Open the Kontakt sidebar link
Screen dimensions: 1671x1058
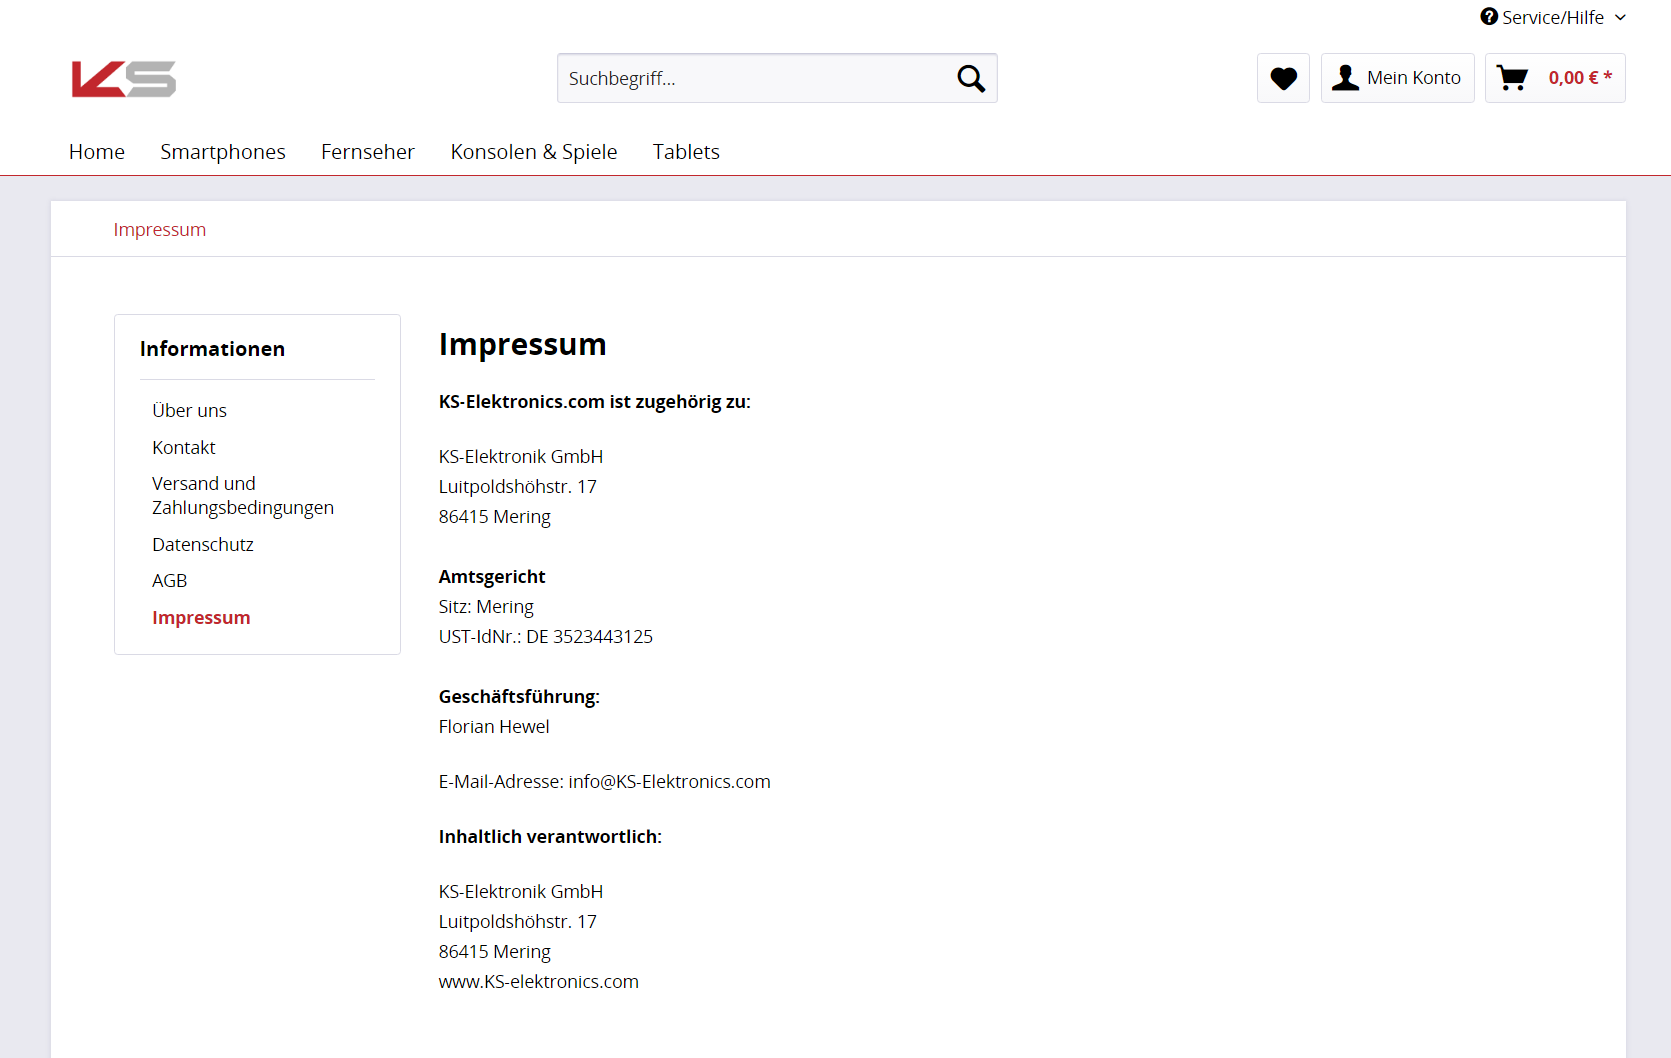[184, 448]
